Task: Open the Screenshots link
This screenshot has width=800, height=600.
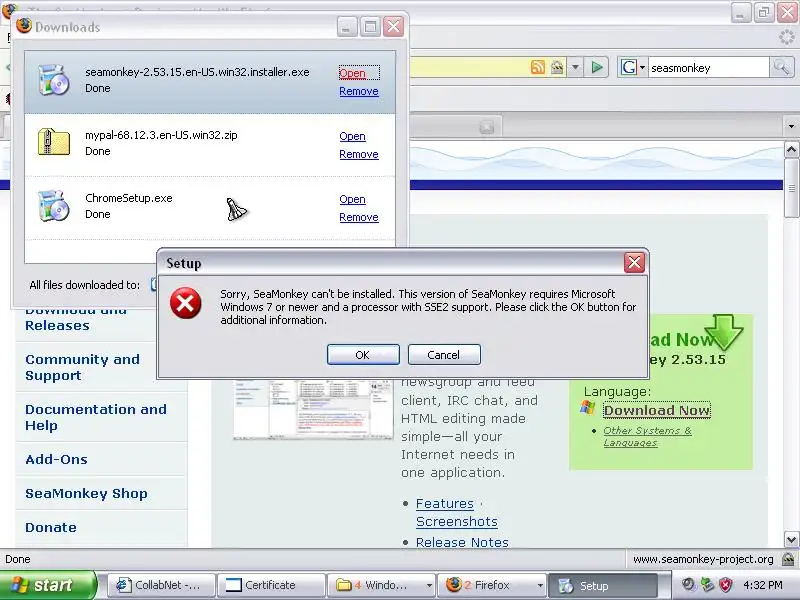Action: (x=457, y=521)
